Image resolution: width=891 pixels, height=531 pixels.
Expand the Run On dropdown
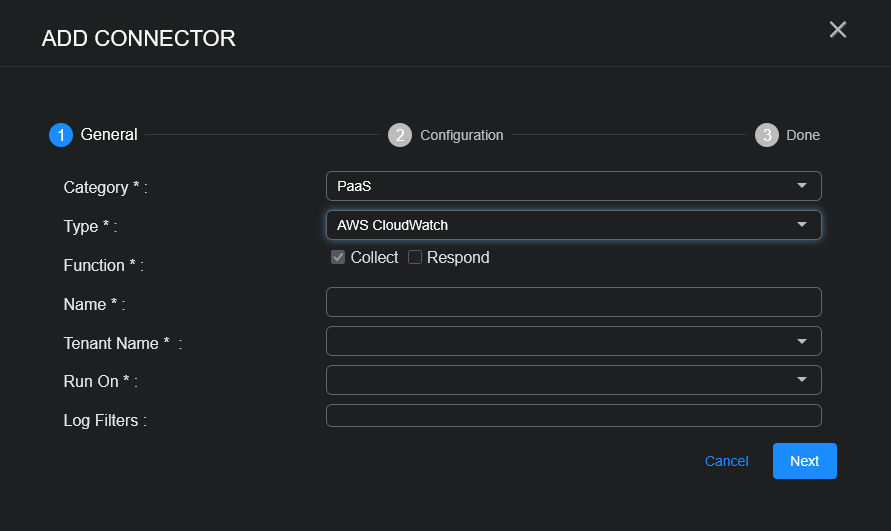coord(573,380)
